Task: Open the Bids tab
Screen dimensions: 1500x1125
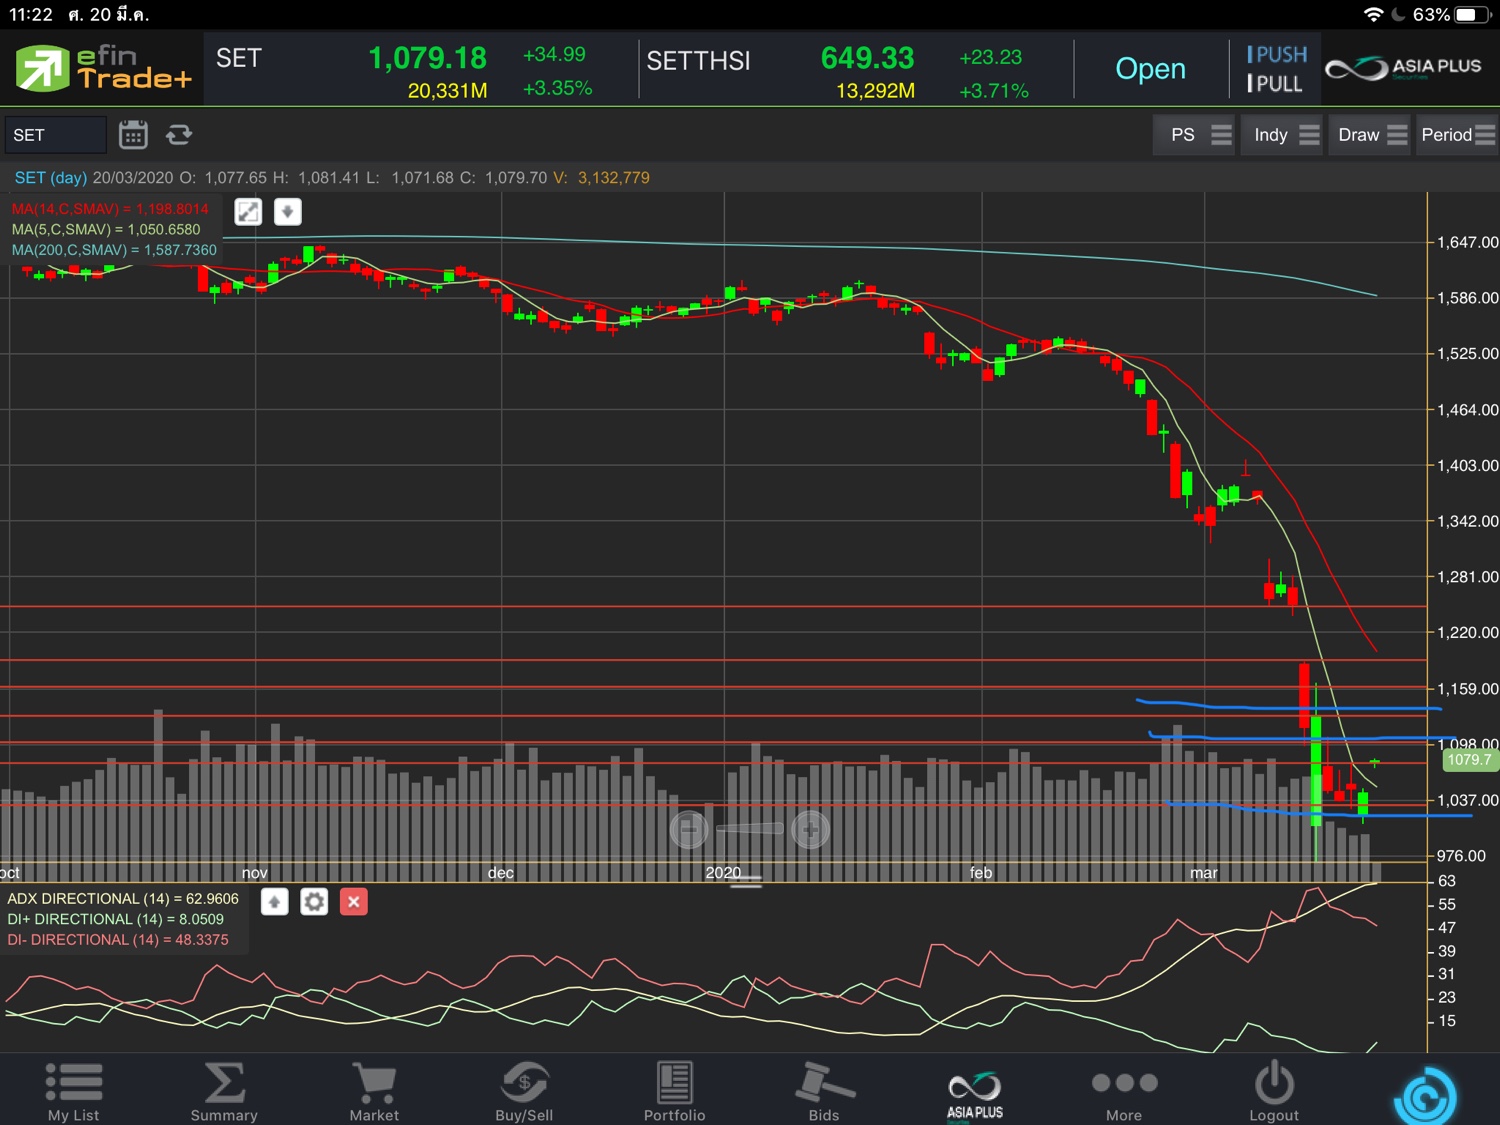Action: [x=824, y=1091]
